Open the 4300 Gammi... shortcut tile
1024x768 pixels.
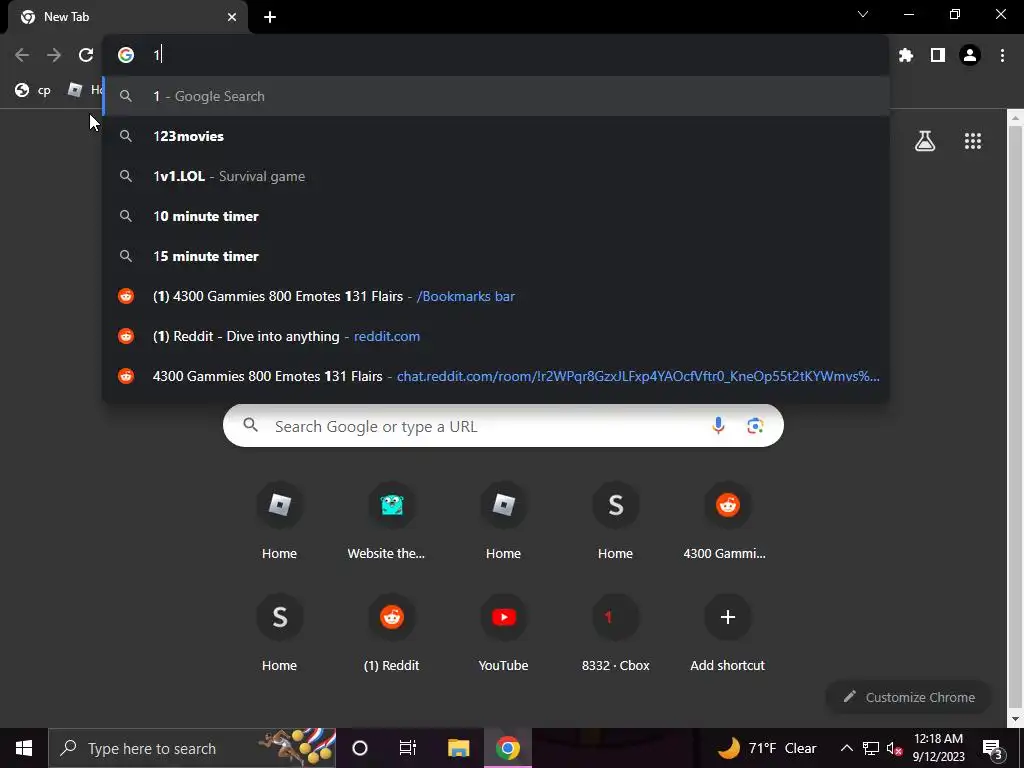(727, 521)
